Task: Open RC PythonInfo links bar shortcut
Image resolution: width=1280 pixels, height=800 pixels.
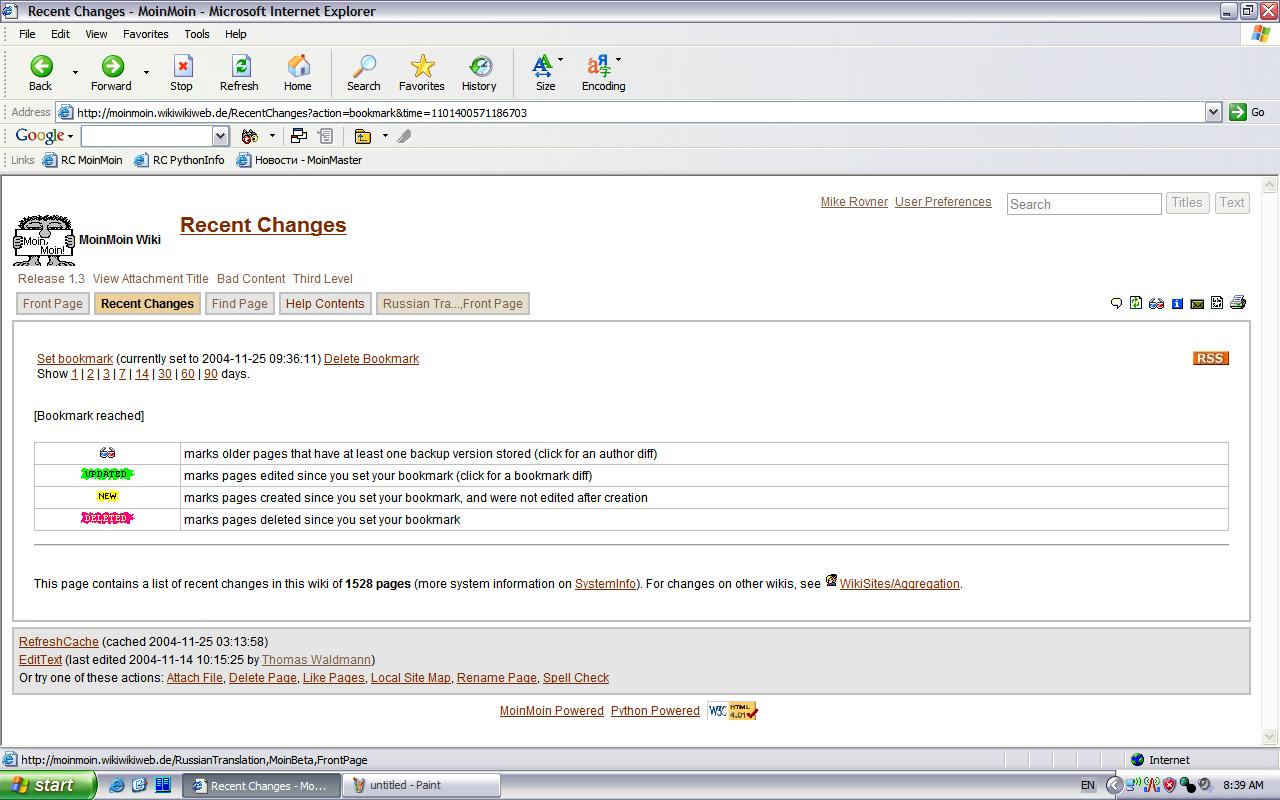Action: [180, 160]
